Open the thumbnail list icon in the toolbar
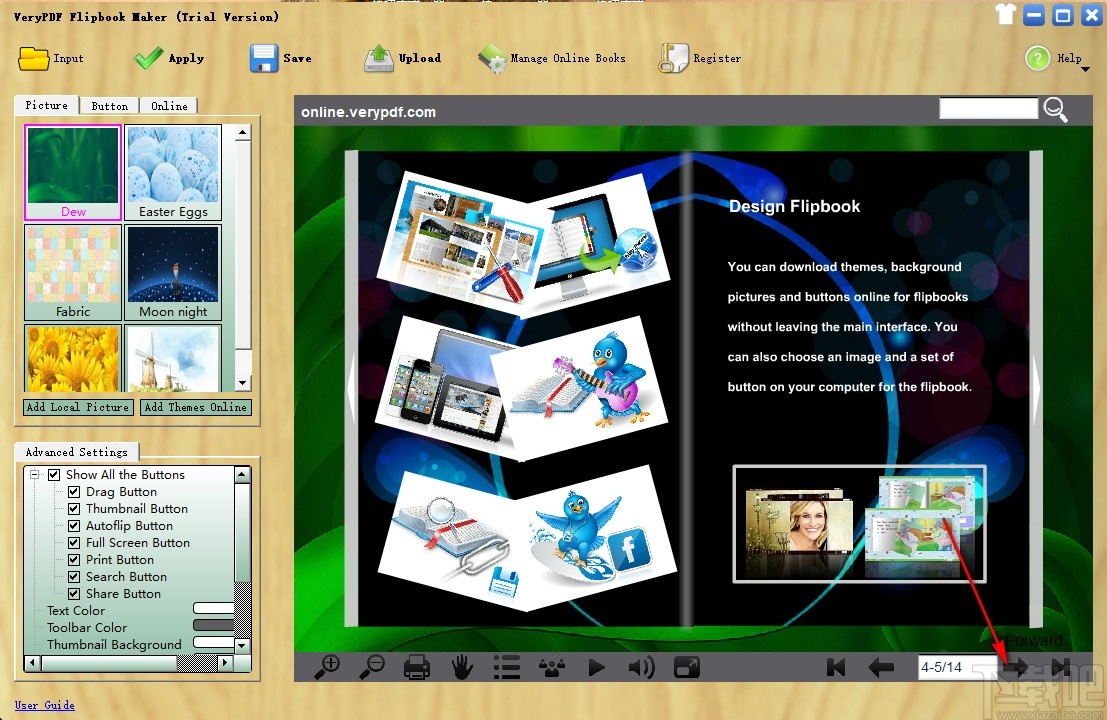 coord(507,666)
